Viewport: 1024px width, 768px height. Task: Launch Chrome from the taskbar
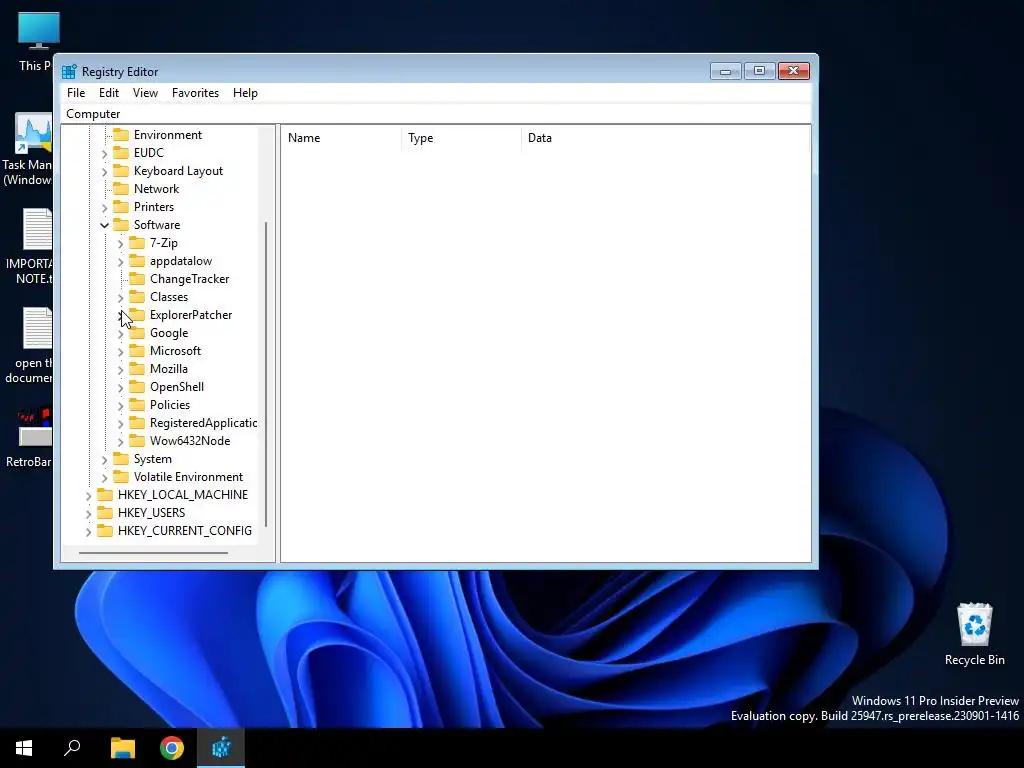pyautogui.click(x=172, y=748)
